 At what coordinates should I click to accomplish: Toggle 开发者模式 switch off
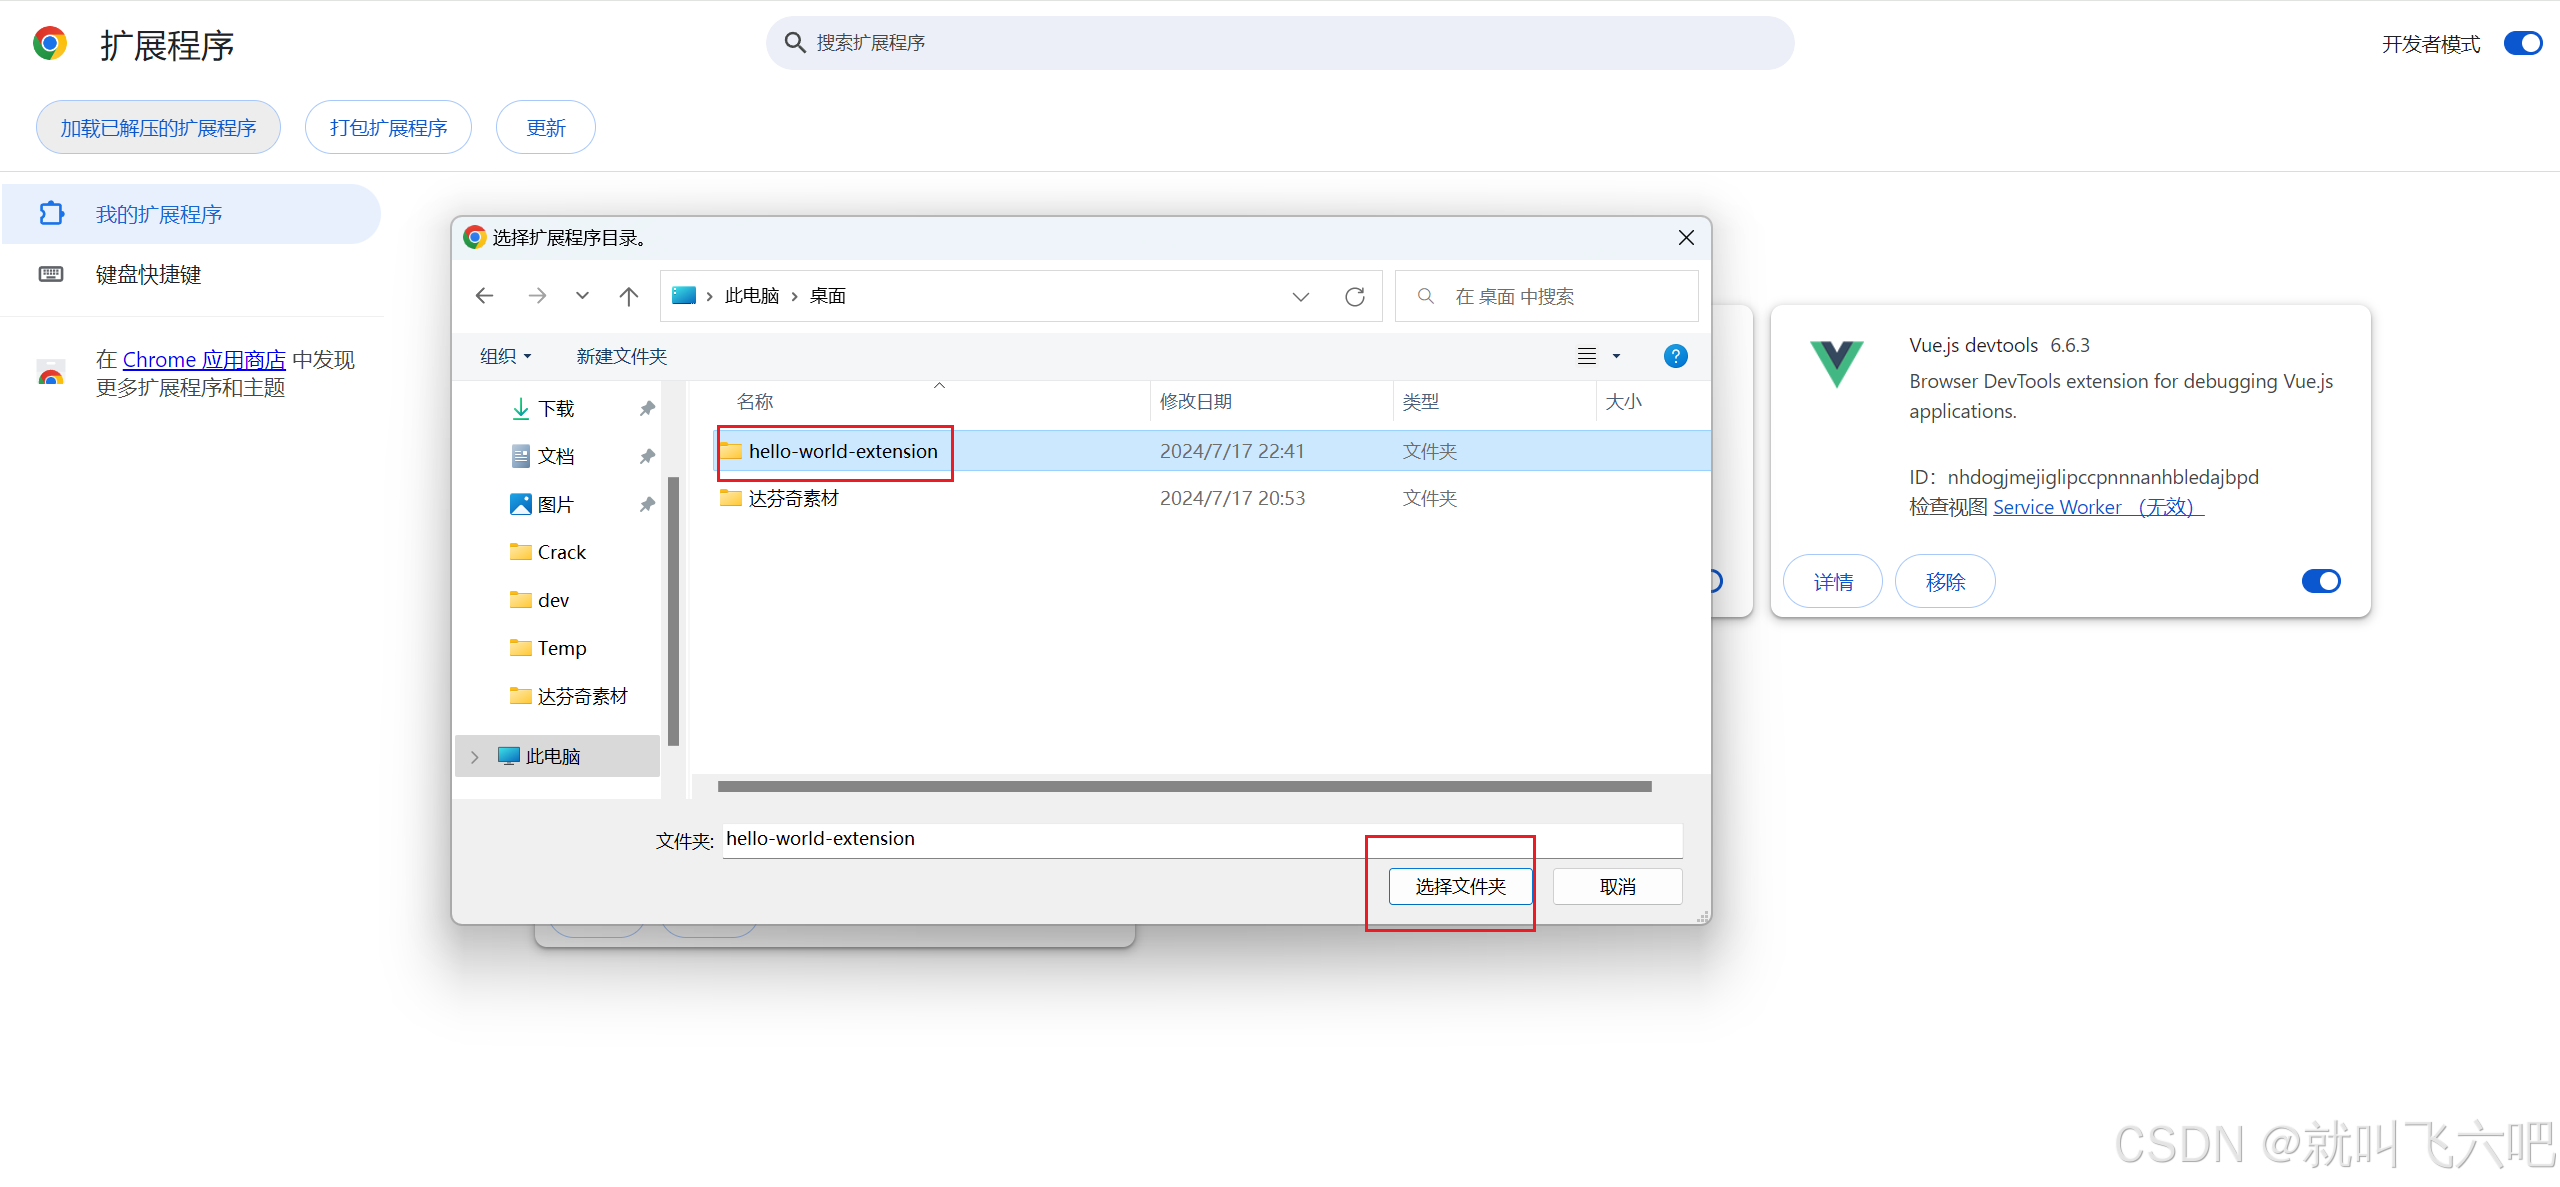[2522, 44]
